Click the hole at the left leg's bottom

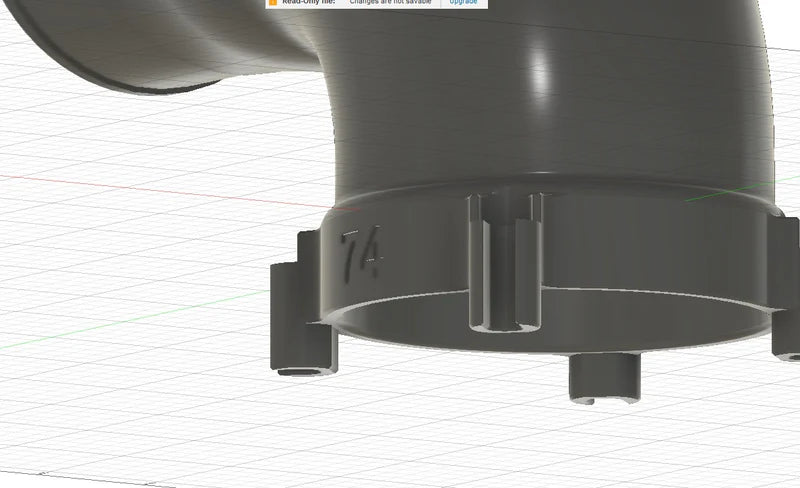click(298, 371)
